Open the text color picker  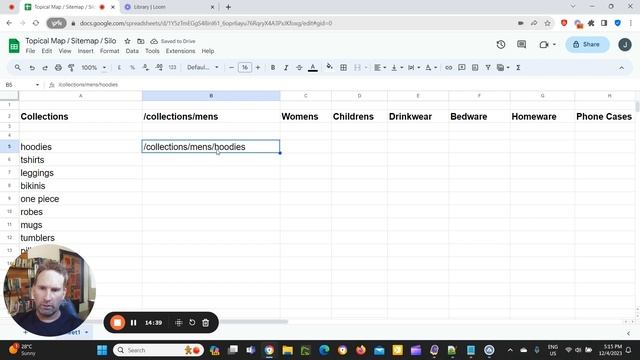coord(313,67)
